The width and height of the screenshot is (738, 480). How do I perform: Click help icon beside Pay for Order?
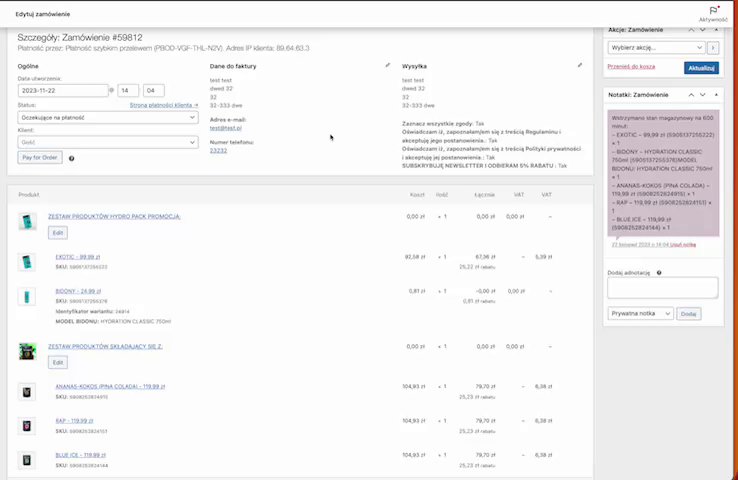[x=72, y=159]
